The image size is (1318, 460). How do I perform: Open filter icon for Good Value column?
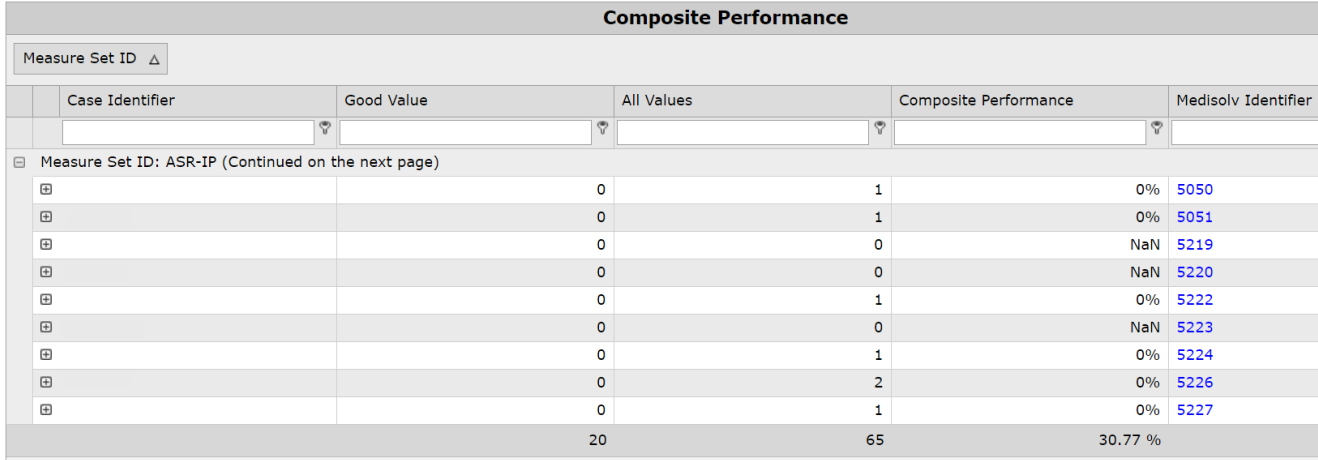(602, 128)
